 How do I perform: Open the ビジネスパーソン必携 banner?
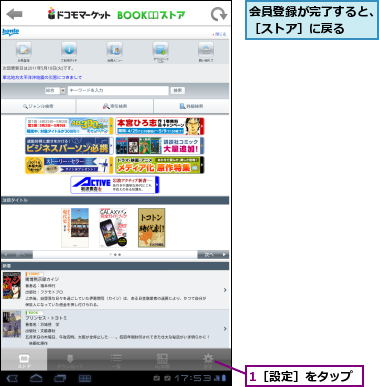coord(69,146)
